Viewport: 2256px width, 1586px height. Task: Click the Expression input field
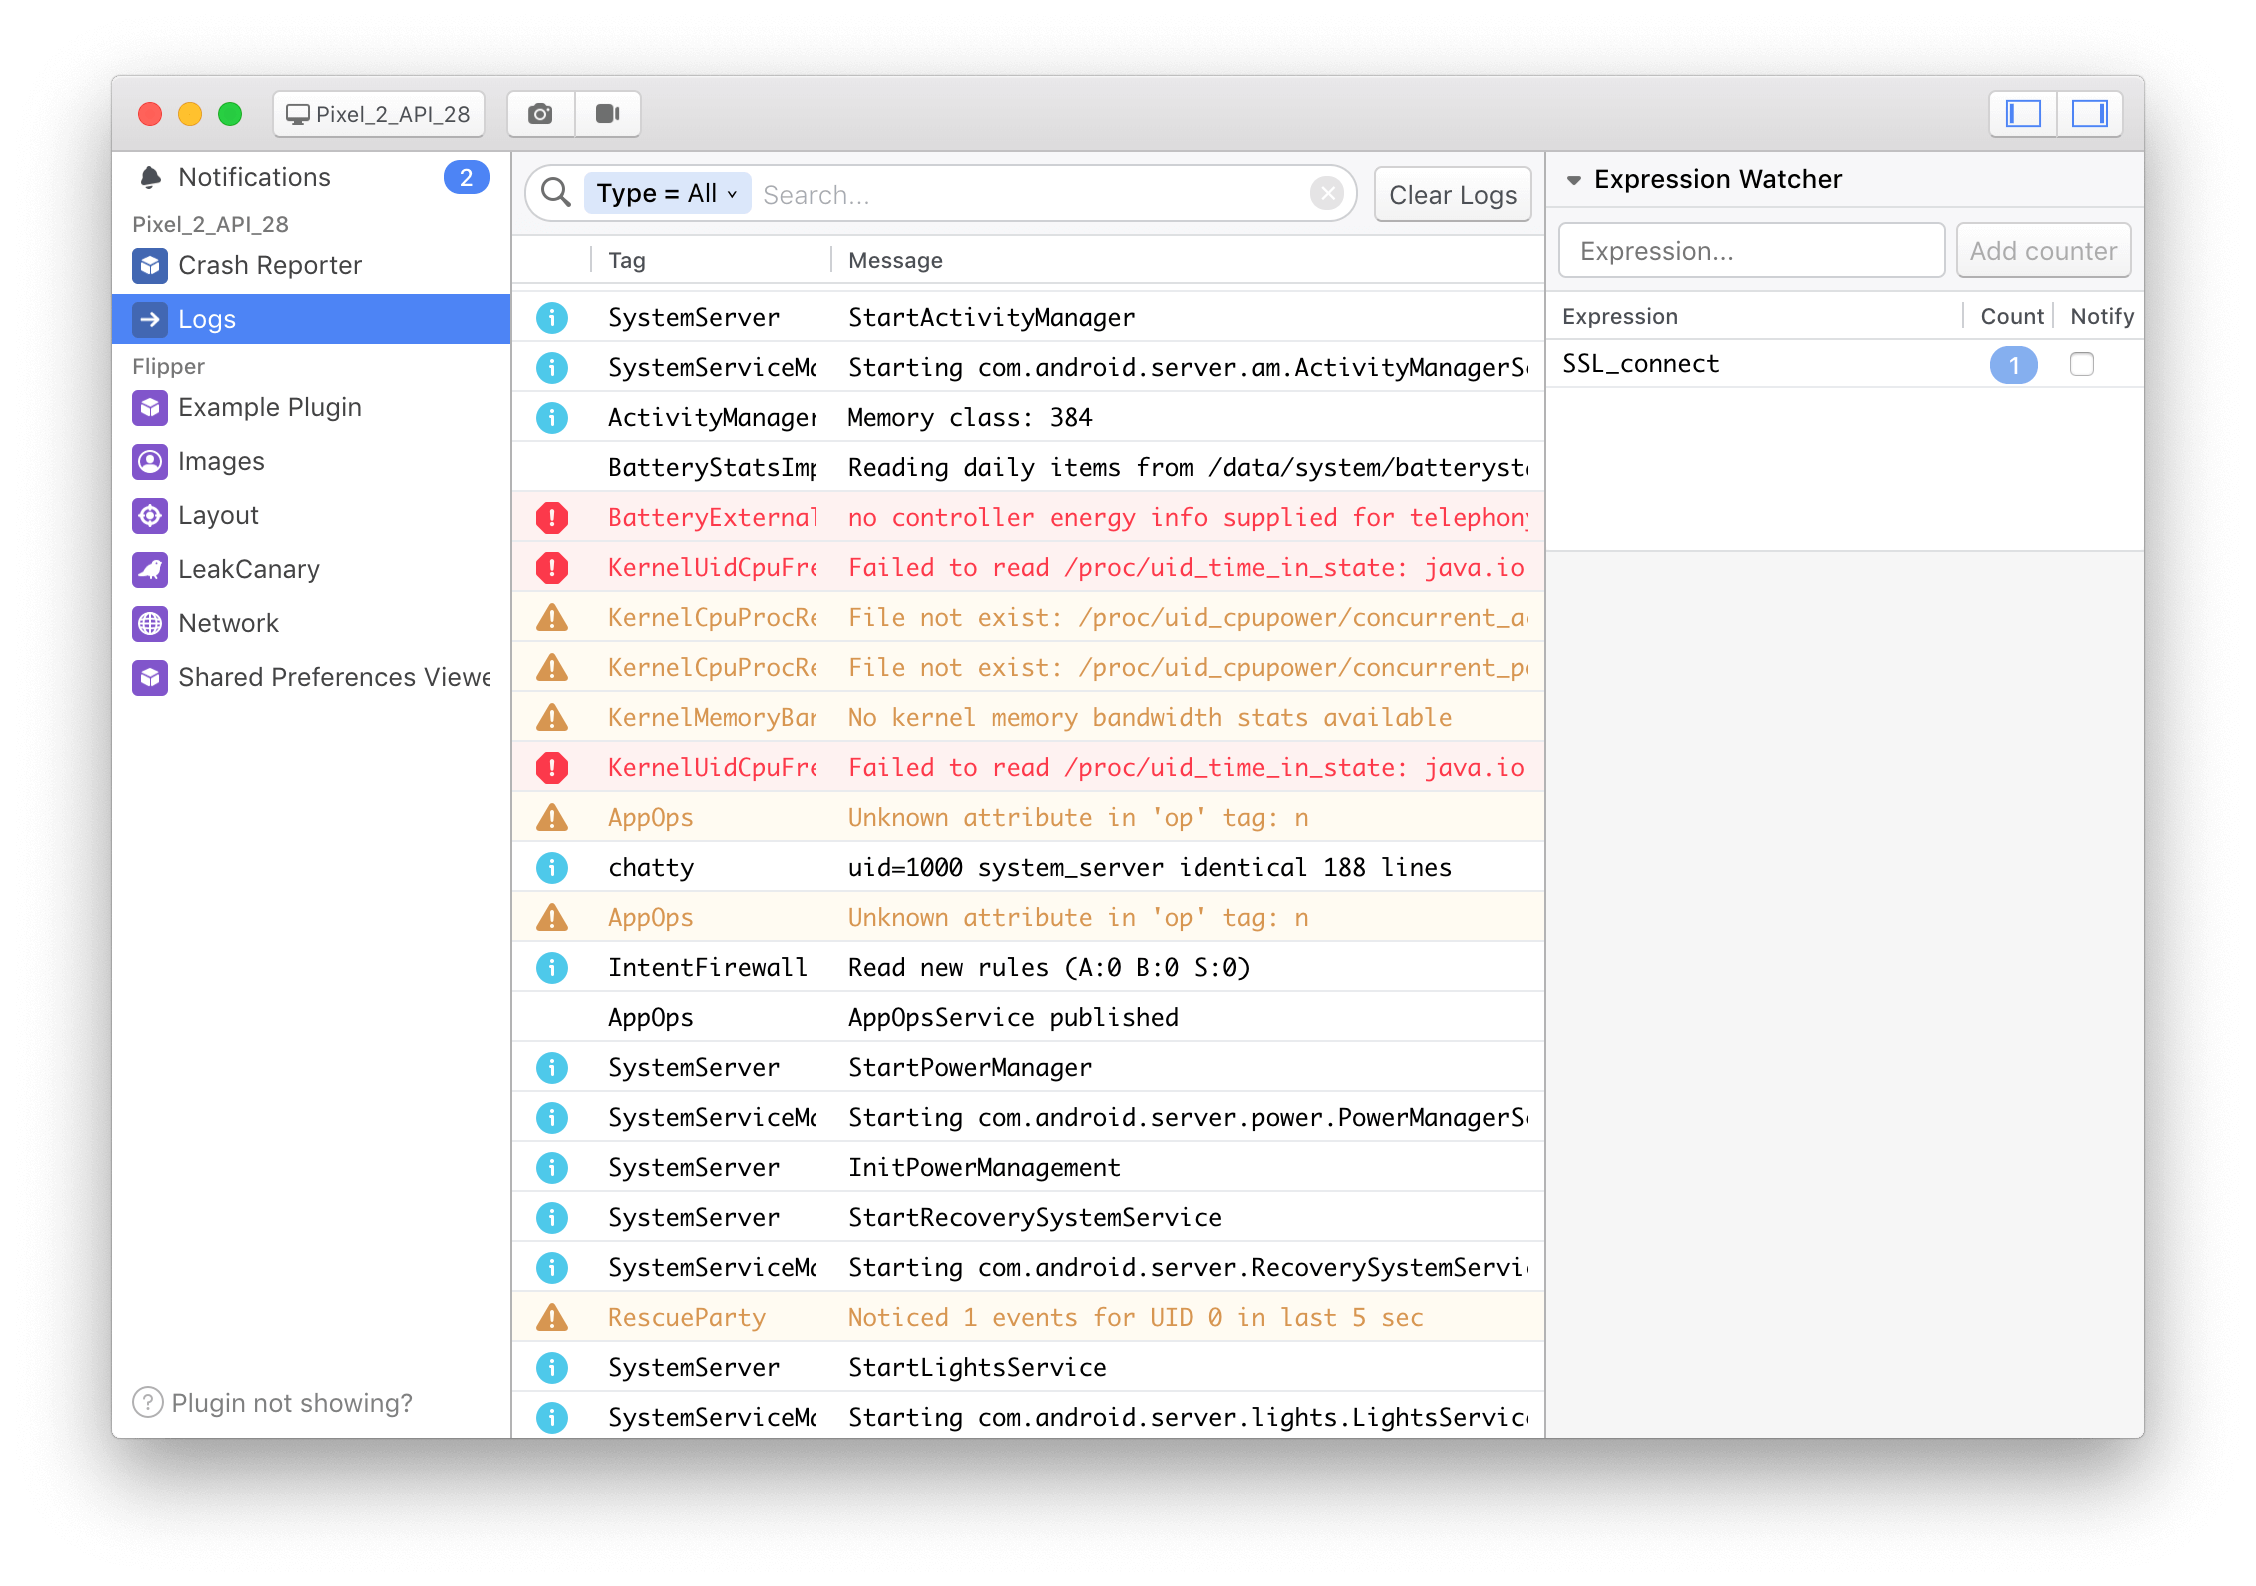[1751, 250]
